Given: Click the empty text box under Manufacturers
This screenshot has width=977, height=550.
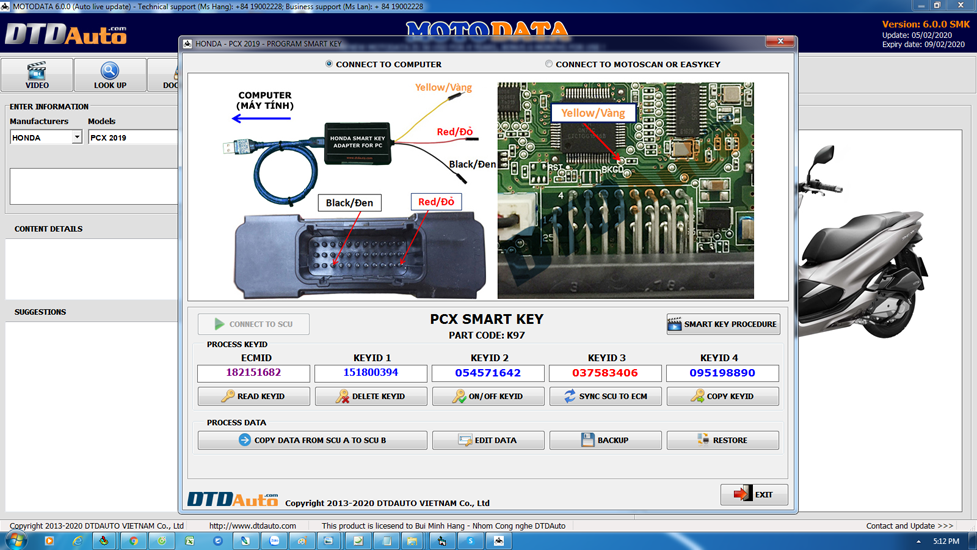Looking at the screenshot, I should pyautogui.click(x=93, y=186).
